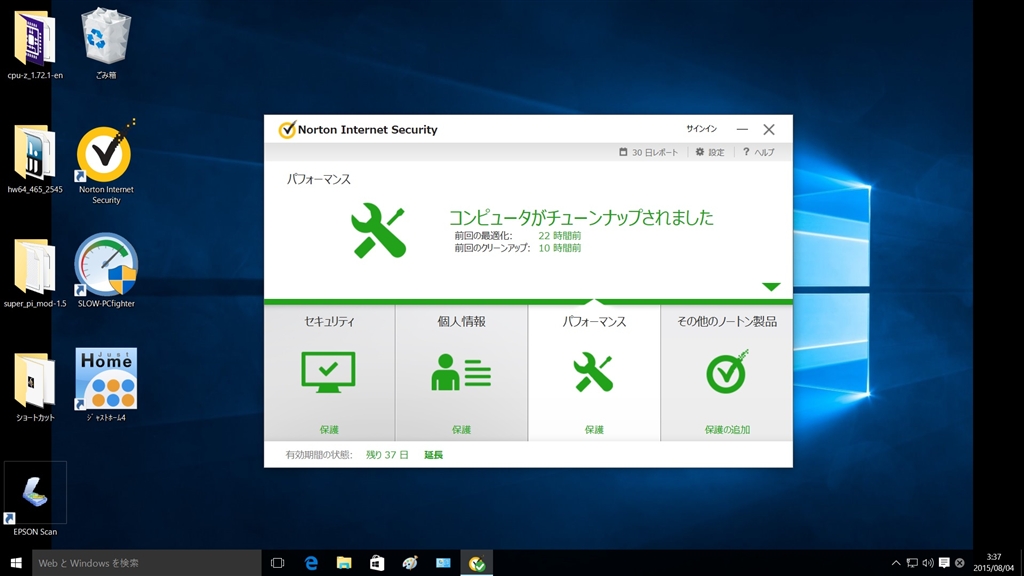1024x576 pixels.
Task: Open the 30-day report (30日レポート)
Action: (x=648, y=152)
